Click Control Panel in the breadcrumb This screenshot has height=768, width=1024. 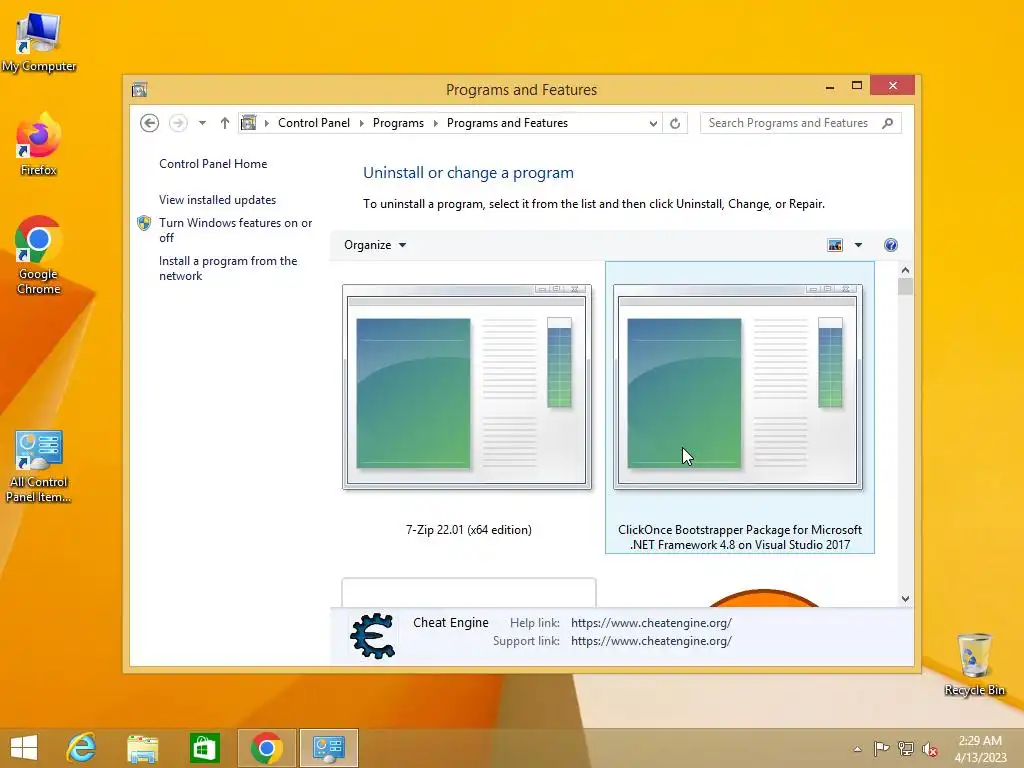(314, 123)
